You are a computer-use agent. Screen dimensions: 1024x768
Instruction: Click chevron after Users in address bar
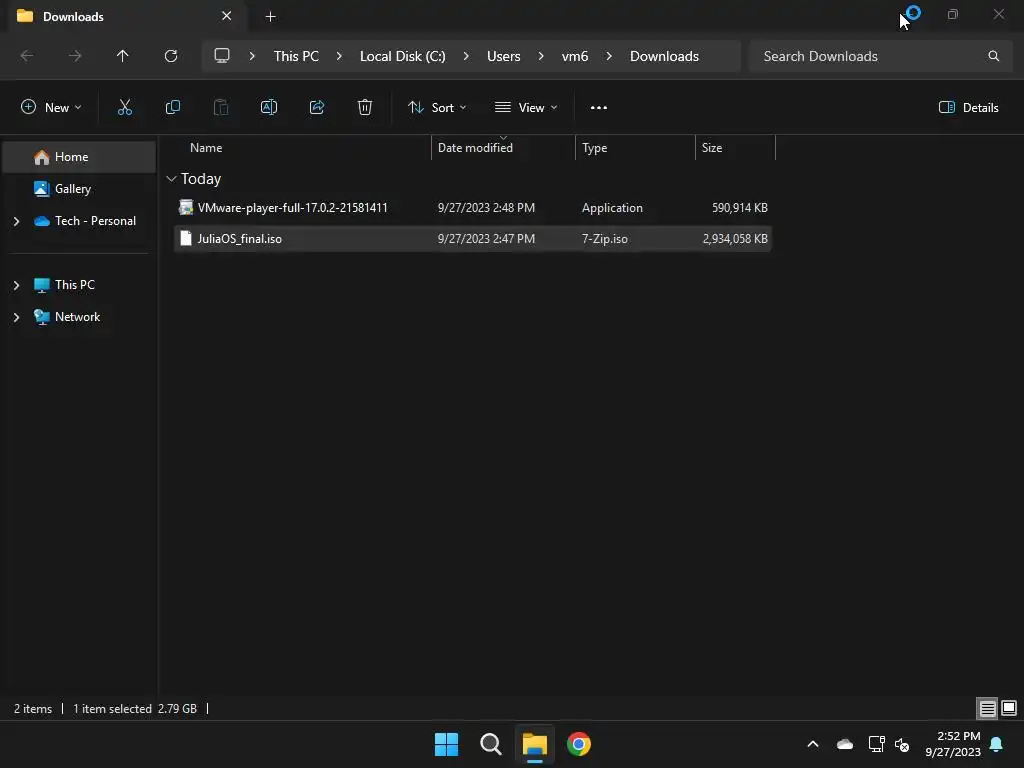pos(541,56)
